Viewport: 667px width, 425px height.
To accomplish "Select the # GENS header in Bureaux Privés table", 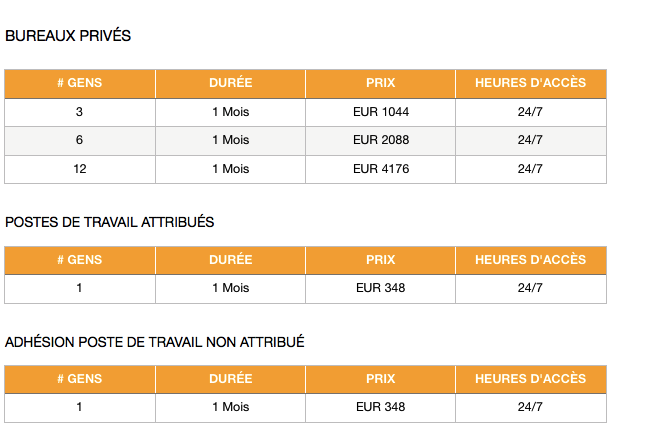I will [x=80, y=83].
